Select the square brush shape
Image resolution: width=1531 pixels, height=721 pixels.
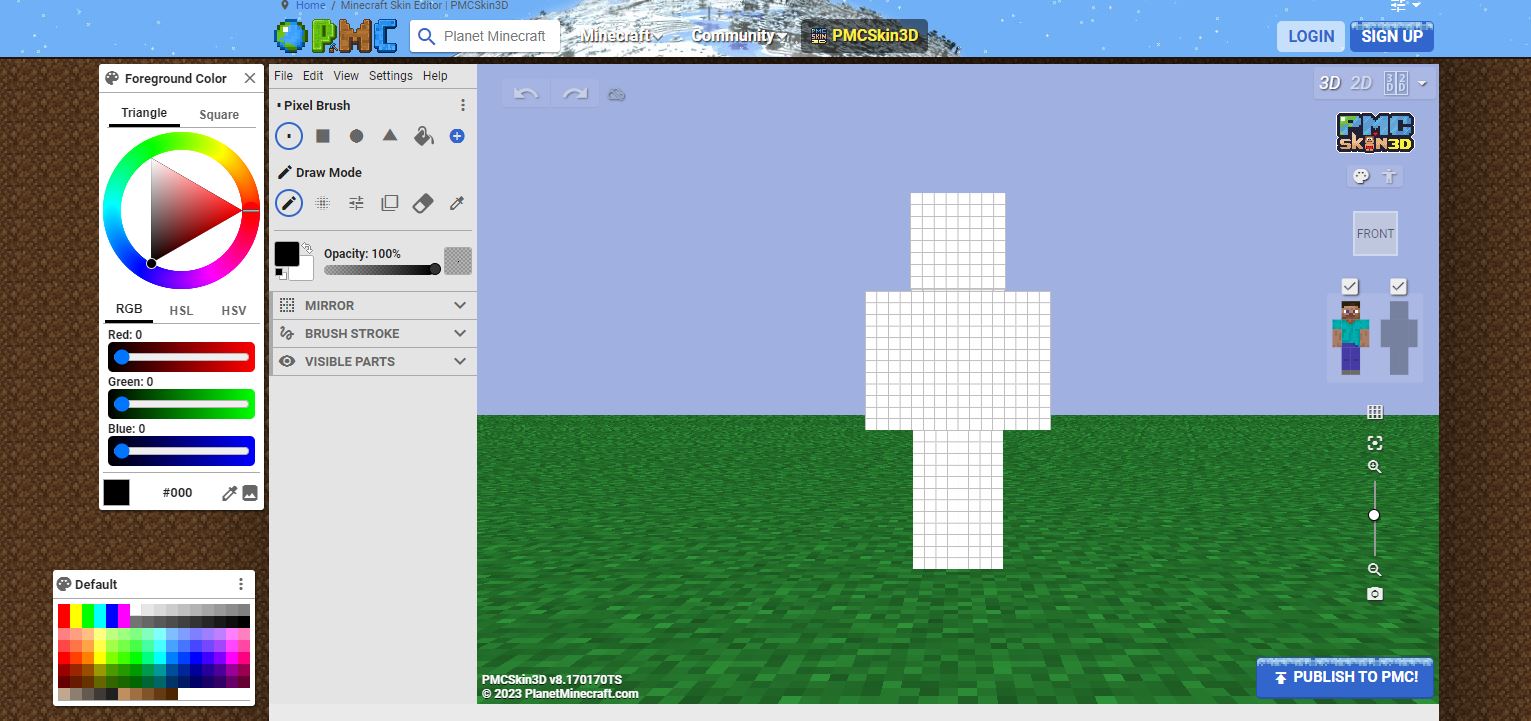(323, 136)
